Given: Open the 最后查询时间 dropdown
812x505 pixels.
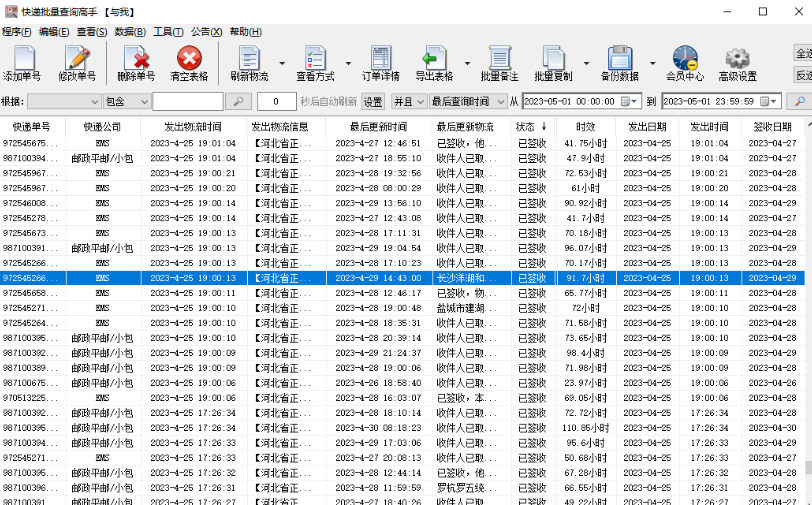Looking at the screenshot, I should coord(468,102).
